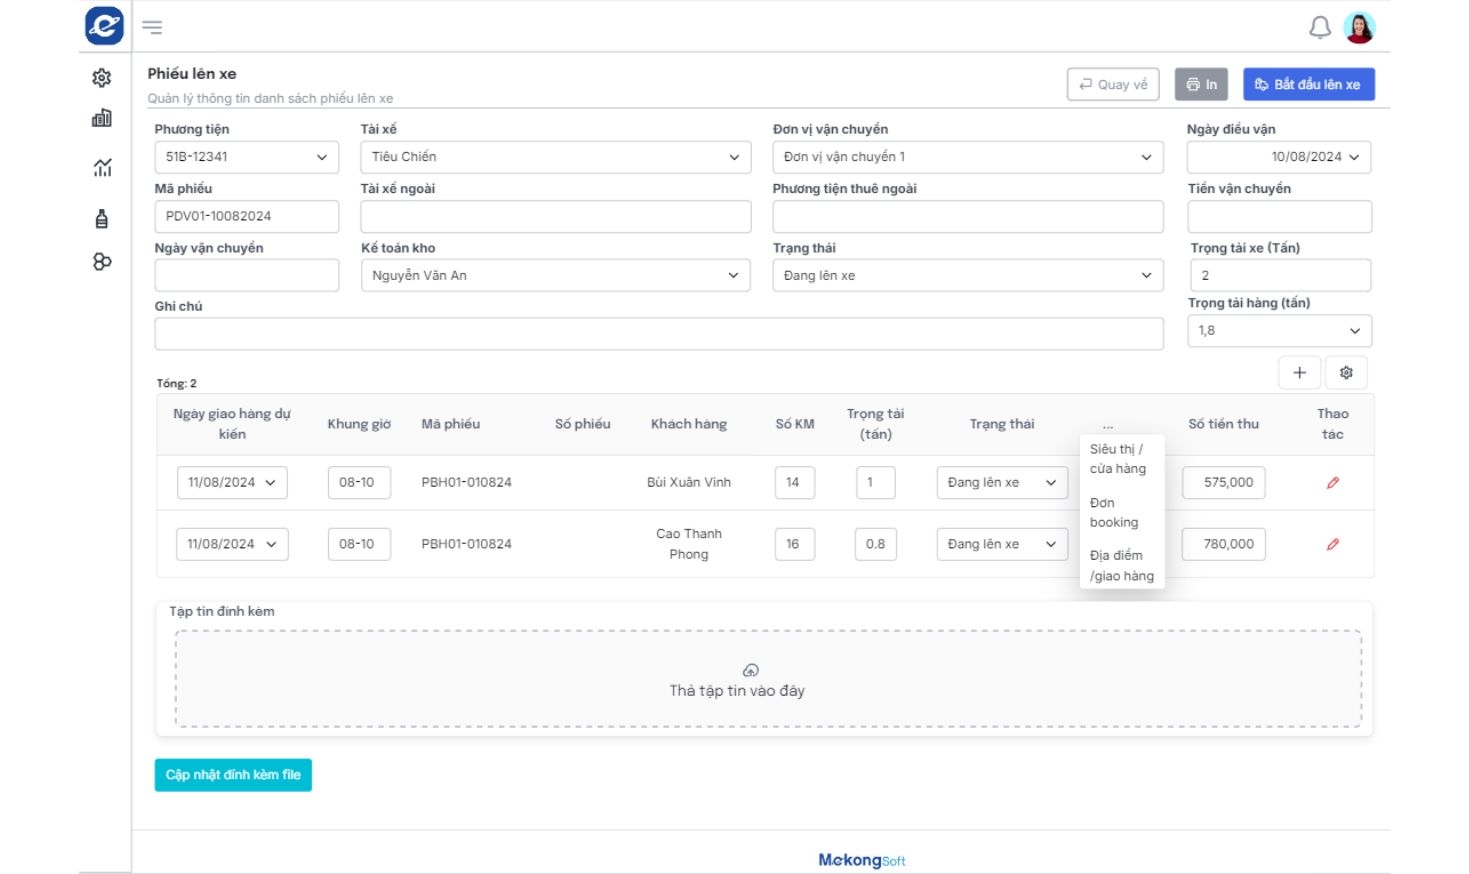
Task: Open settings gear in left sidebar
Action: [102, 77]
